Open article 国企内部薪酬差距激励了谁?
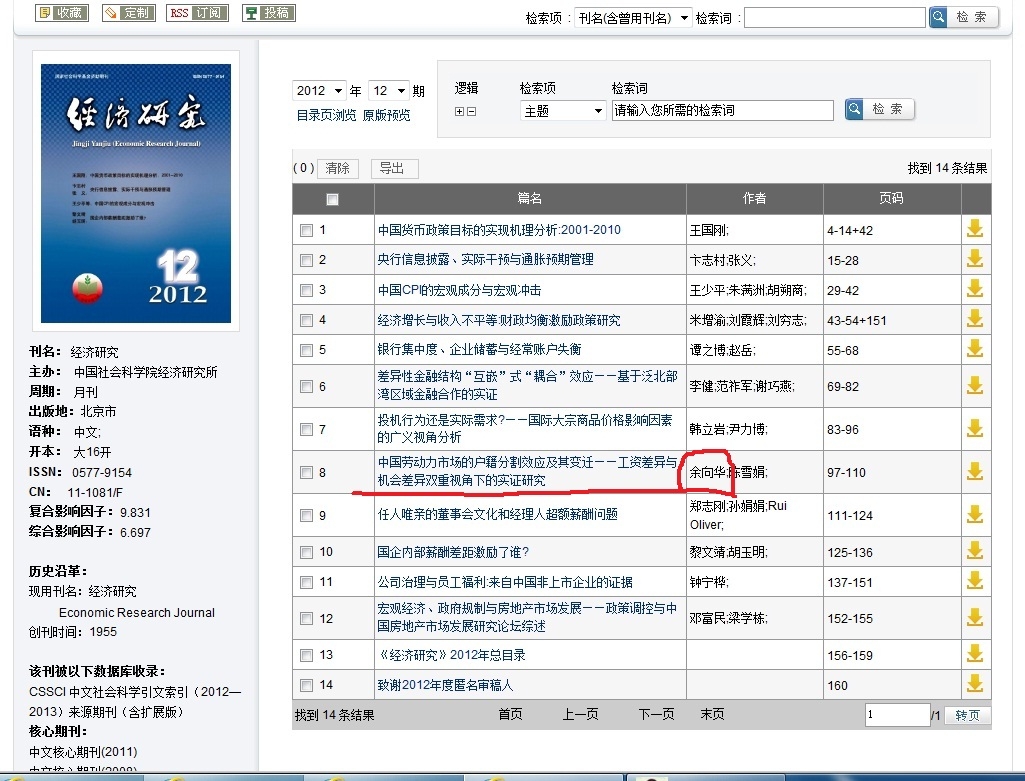1025x781 pixels. pyautogui.click(x=453, y=552)
